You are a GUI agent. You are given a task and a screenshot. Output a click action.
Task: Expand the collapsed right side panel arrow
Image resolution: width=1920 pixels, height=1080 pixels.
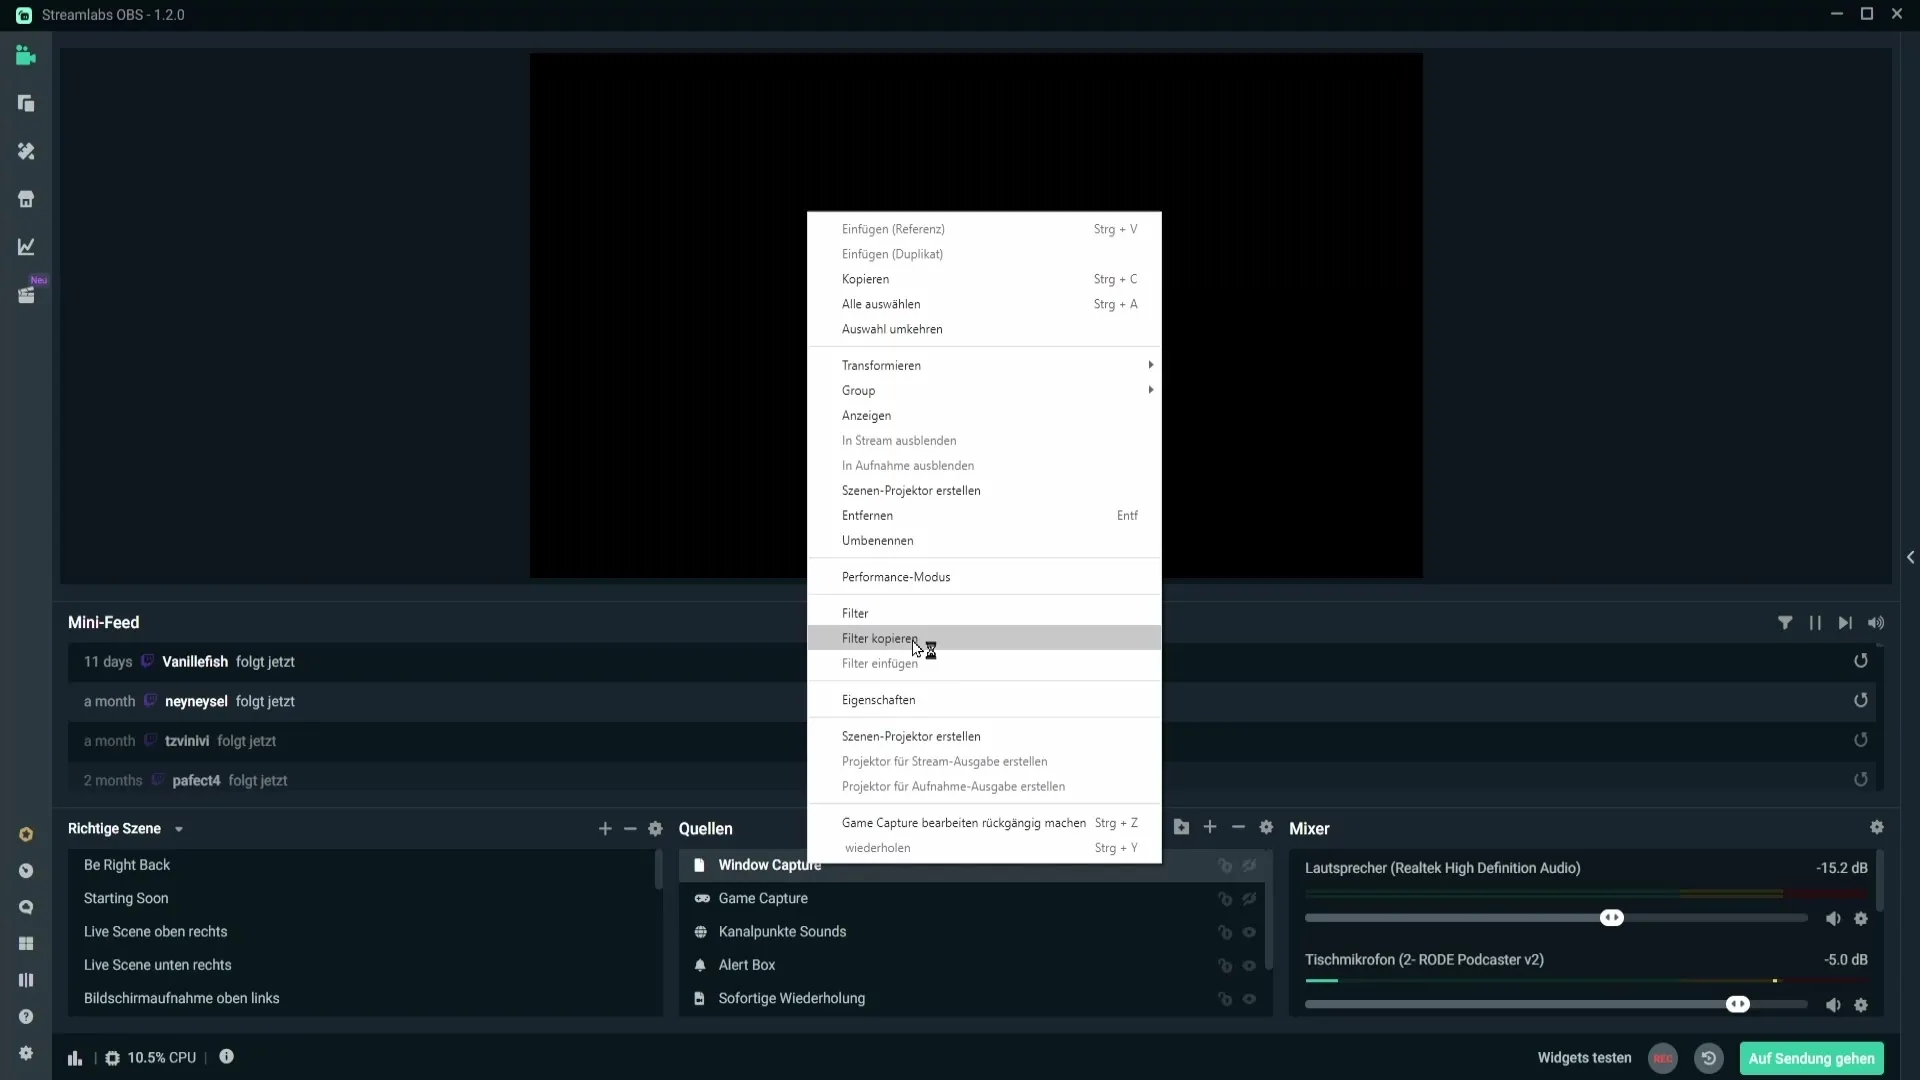1910,557
